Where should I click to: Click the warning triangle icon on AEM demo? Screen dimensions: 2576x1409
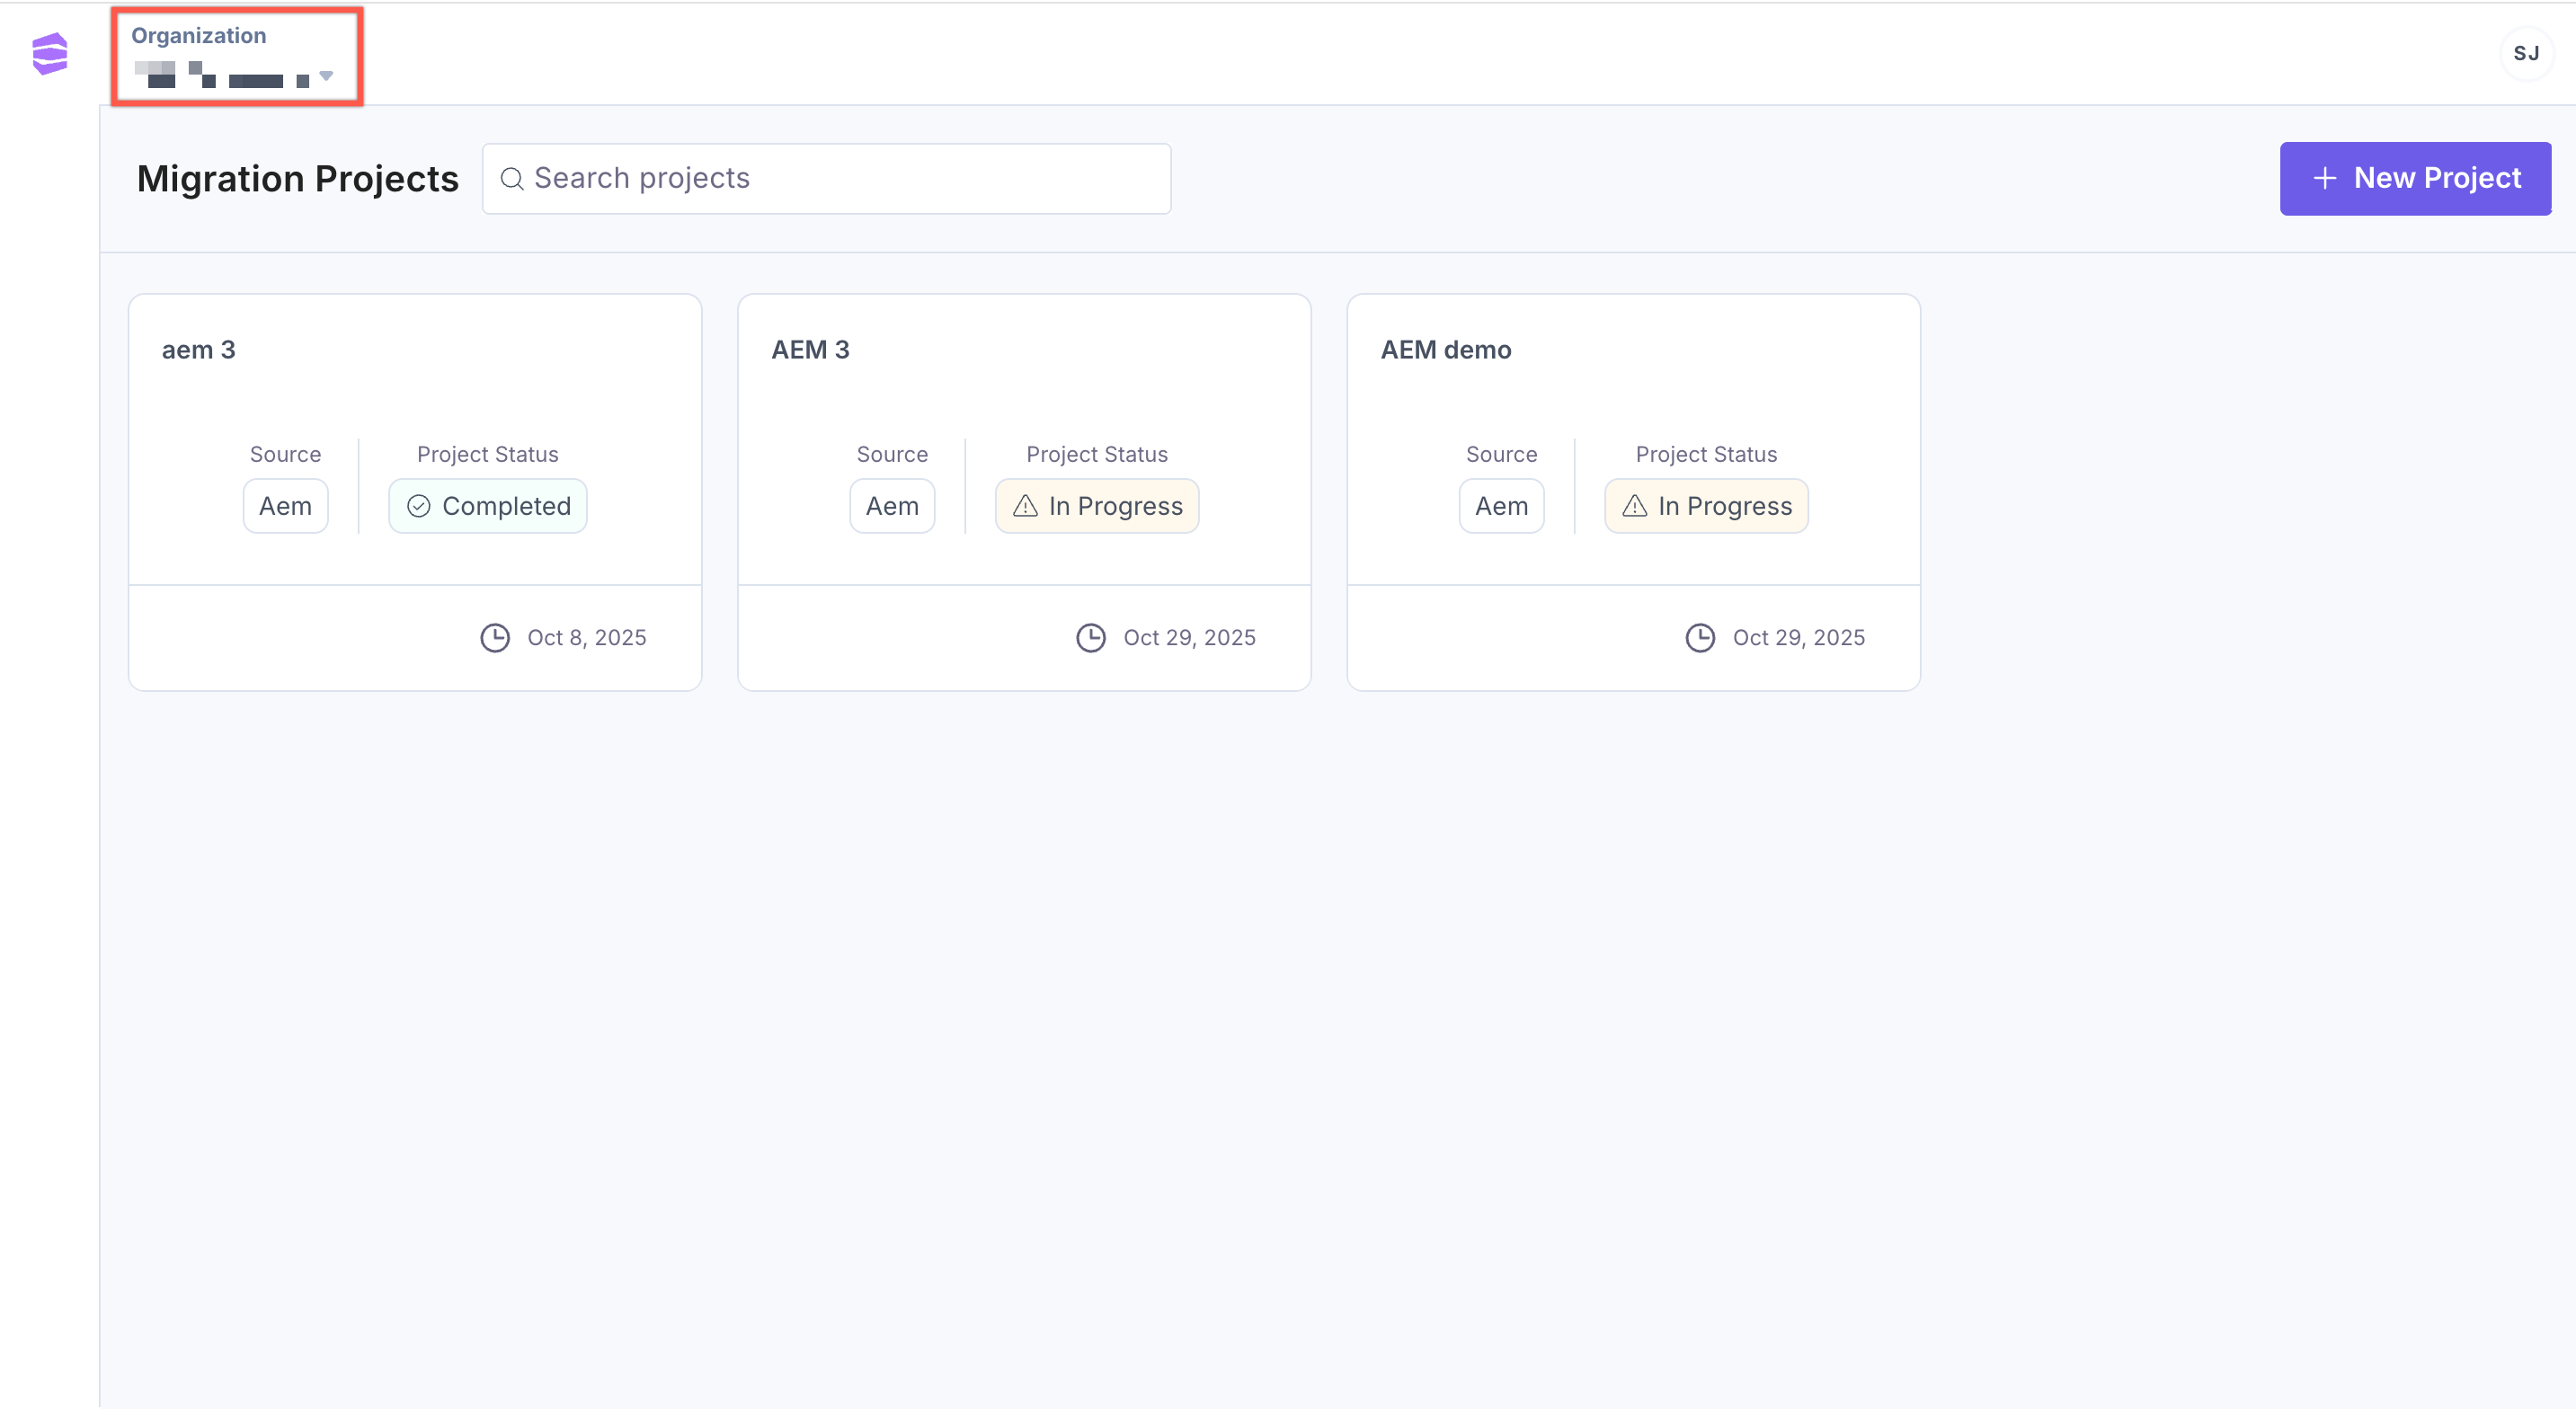(x=1634, y=507)
